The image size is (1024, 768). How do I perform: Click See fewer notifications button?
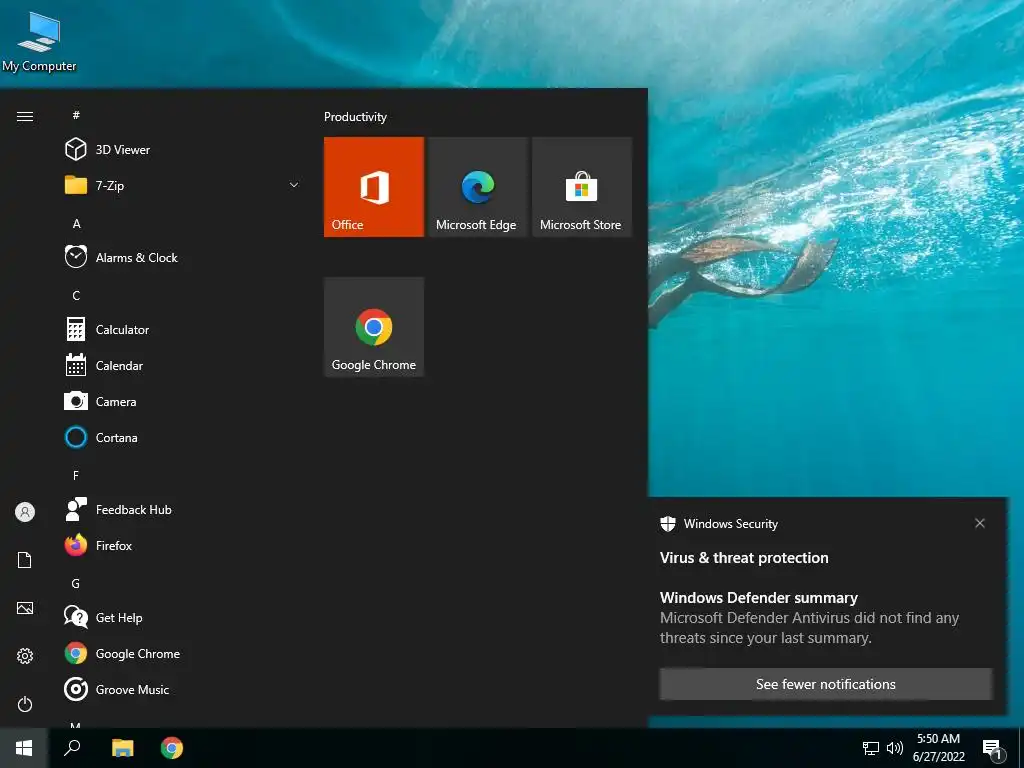[x=825, y=684]
